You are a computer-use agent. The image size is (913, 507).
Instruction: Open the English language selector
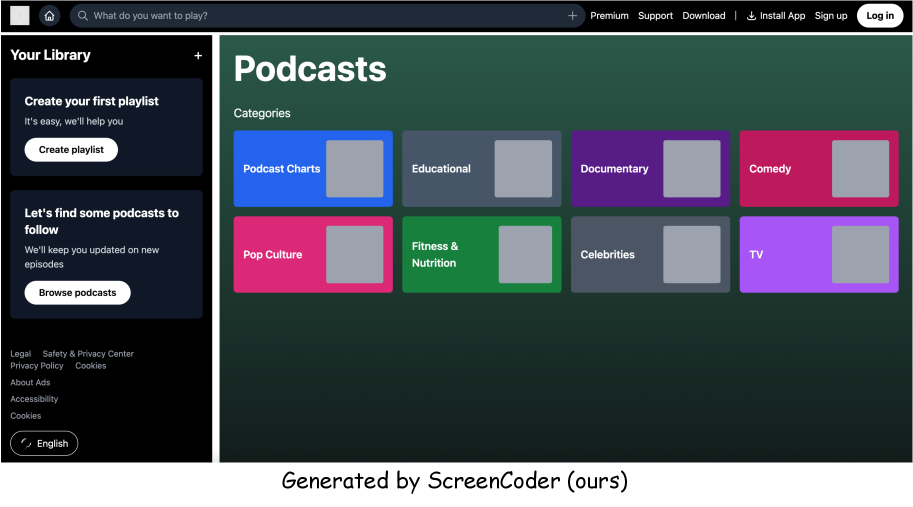click(44, 443)
